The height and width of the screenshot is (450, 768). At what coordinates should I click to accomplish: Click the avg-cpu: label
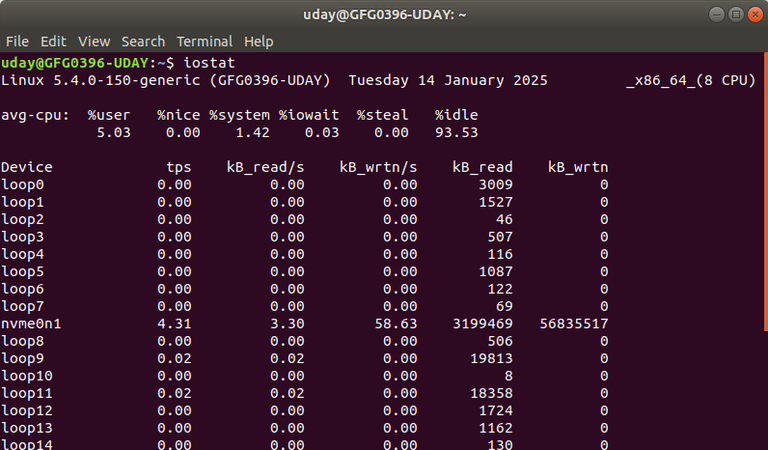(35, 115)
